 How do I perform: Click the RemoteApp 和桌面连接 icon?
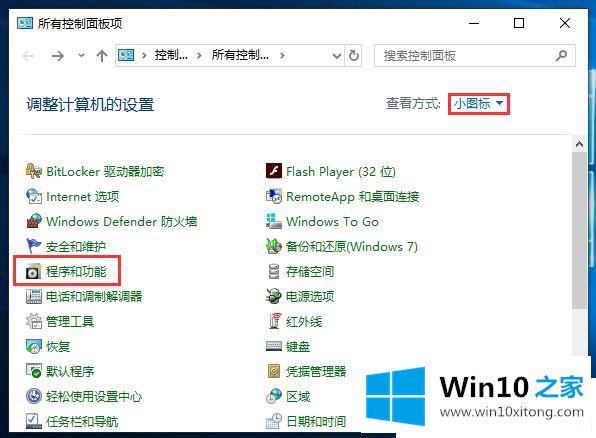tap(274, 197)
